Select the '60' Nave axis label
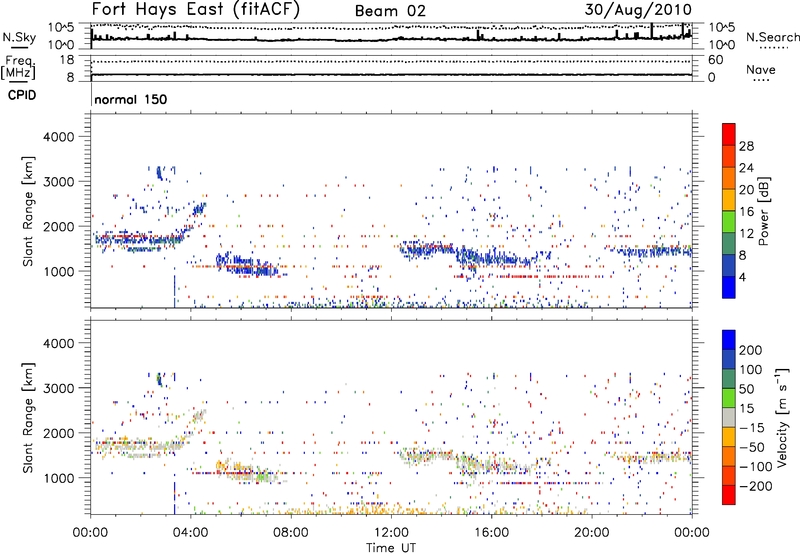 [716, 60]
